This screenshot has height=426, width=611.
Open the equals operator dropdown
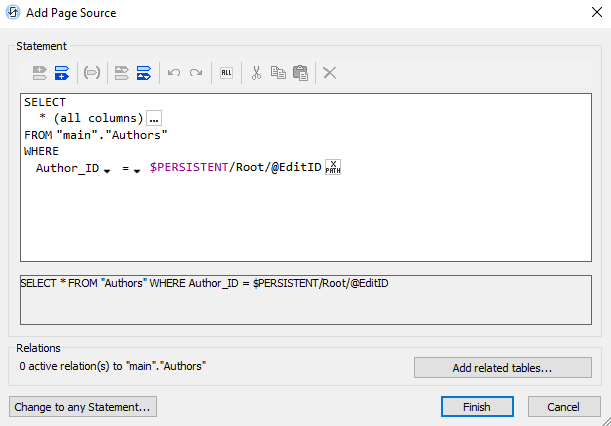click(136, 171)
